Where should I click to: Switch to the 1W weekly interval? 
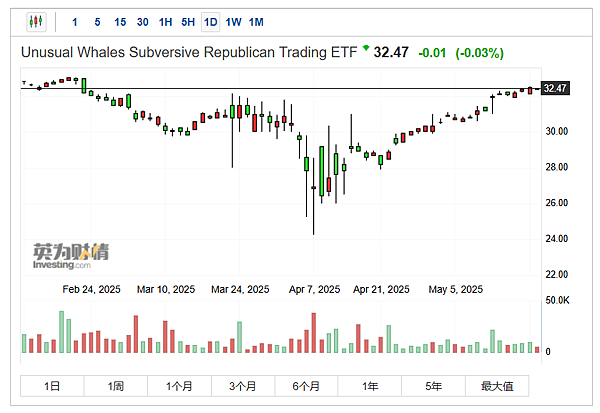(233, 22)
